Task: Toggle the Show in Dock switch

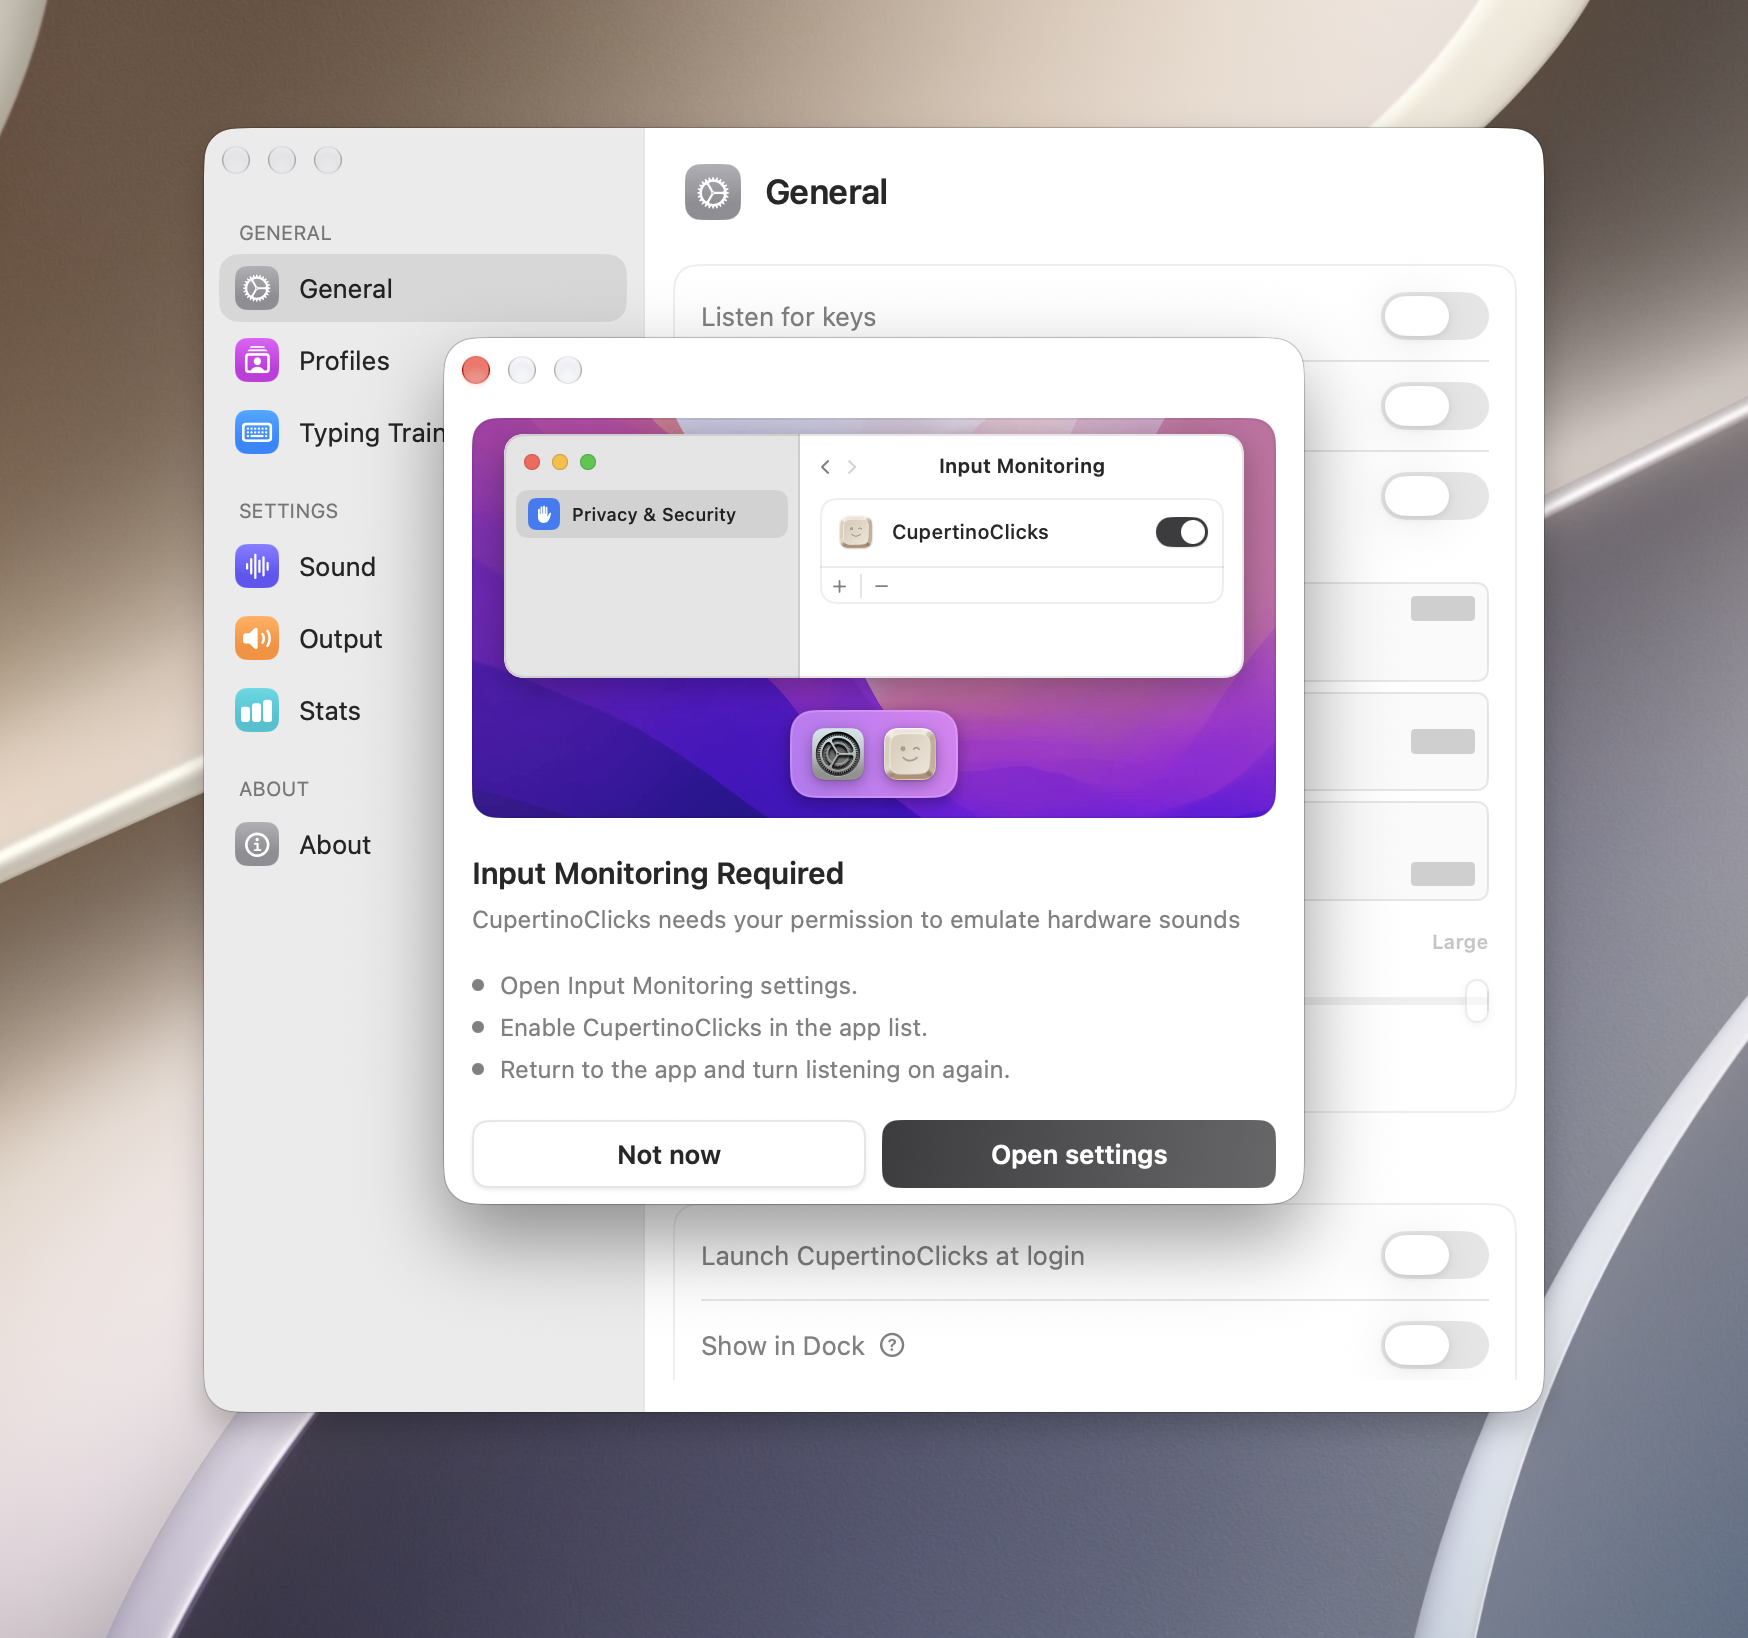Action: click(1435, 1345)
